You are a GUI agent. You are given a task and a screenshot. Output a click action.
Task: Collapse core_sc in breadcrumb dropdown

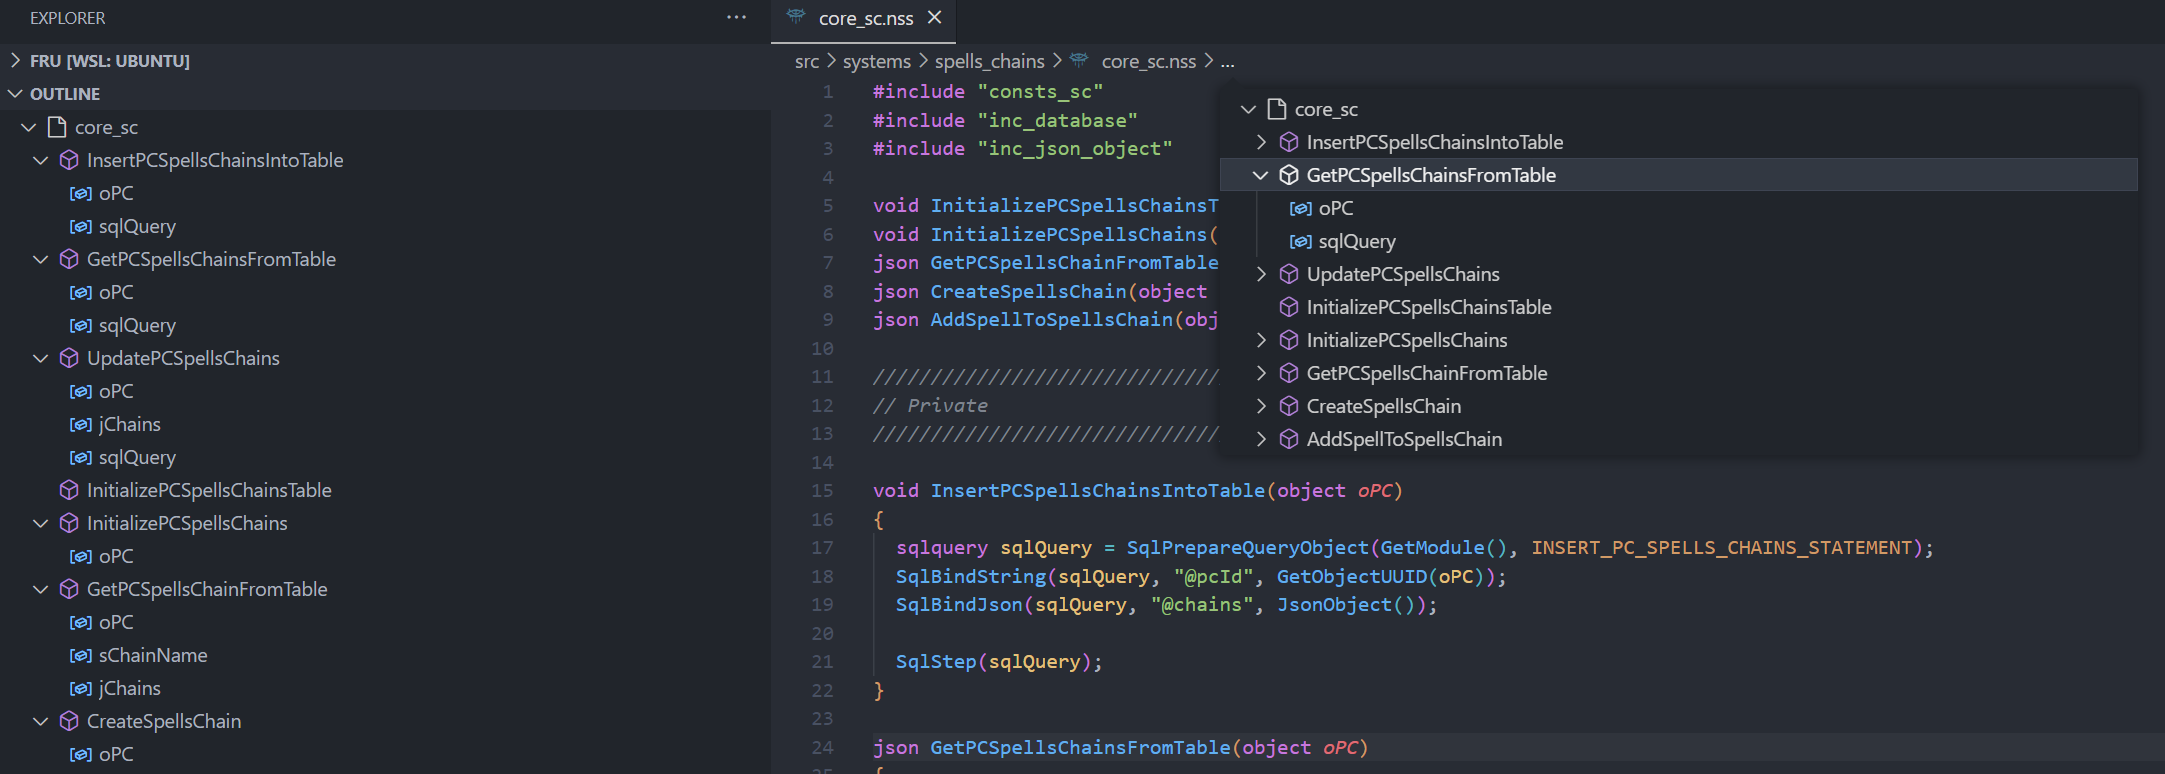click(x=1248, y=109)
